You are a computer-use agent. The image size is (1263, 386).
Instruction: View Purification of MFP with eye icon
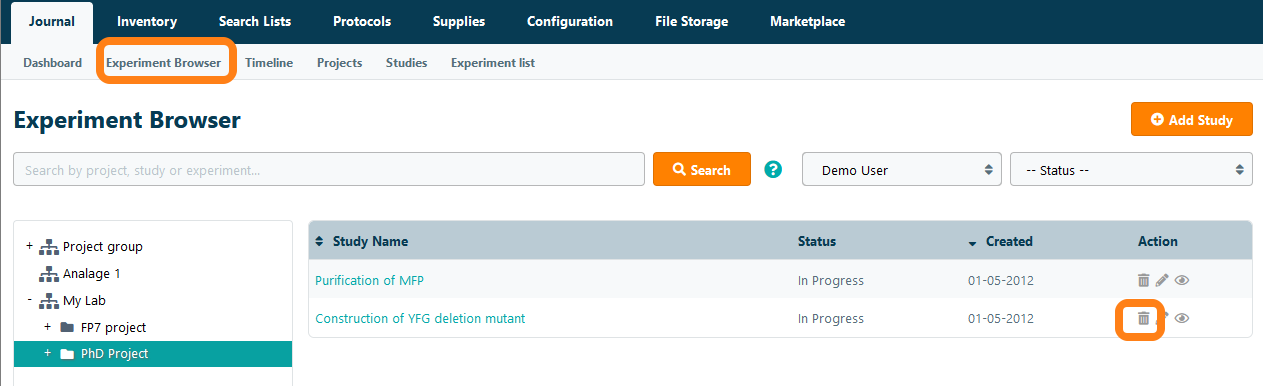pos(1182,280)
